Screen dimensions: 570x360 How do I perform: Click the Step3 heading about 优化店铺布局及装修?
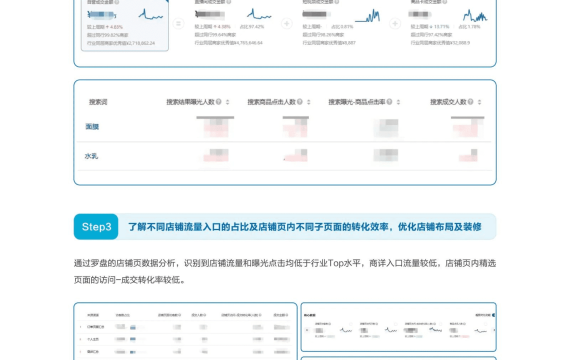point(305,227)
